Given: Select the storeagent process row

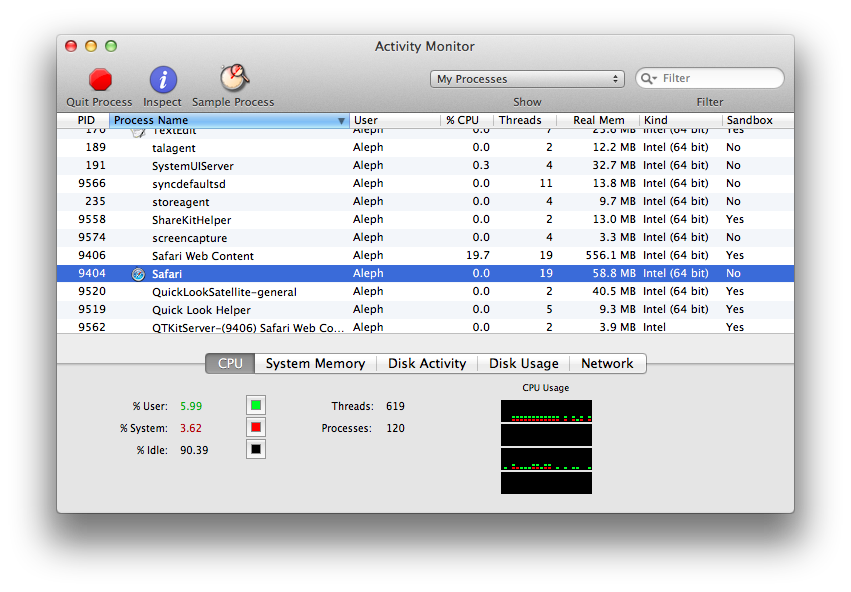Looking at the screenshot, I should [426, 201].
